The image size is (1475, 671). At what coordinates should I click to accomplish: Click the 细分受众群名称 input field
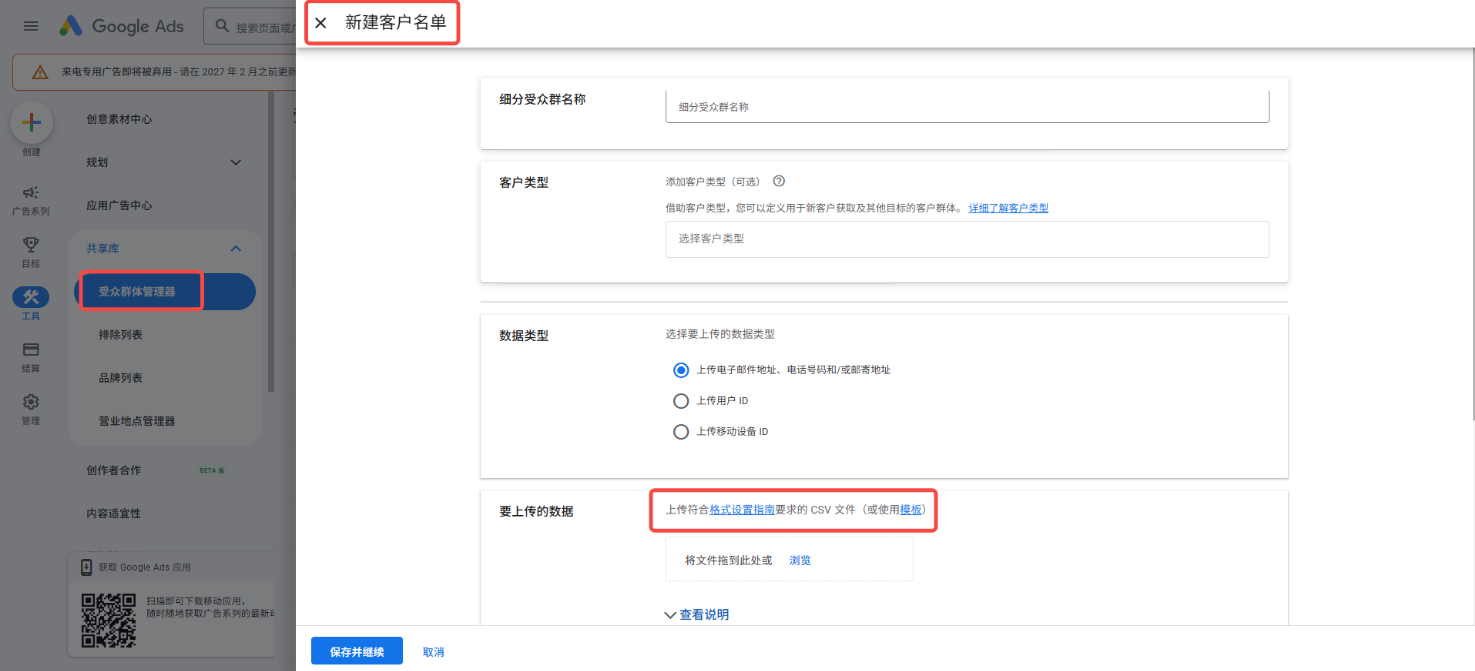pyautogui.click(x=965, y=105)
